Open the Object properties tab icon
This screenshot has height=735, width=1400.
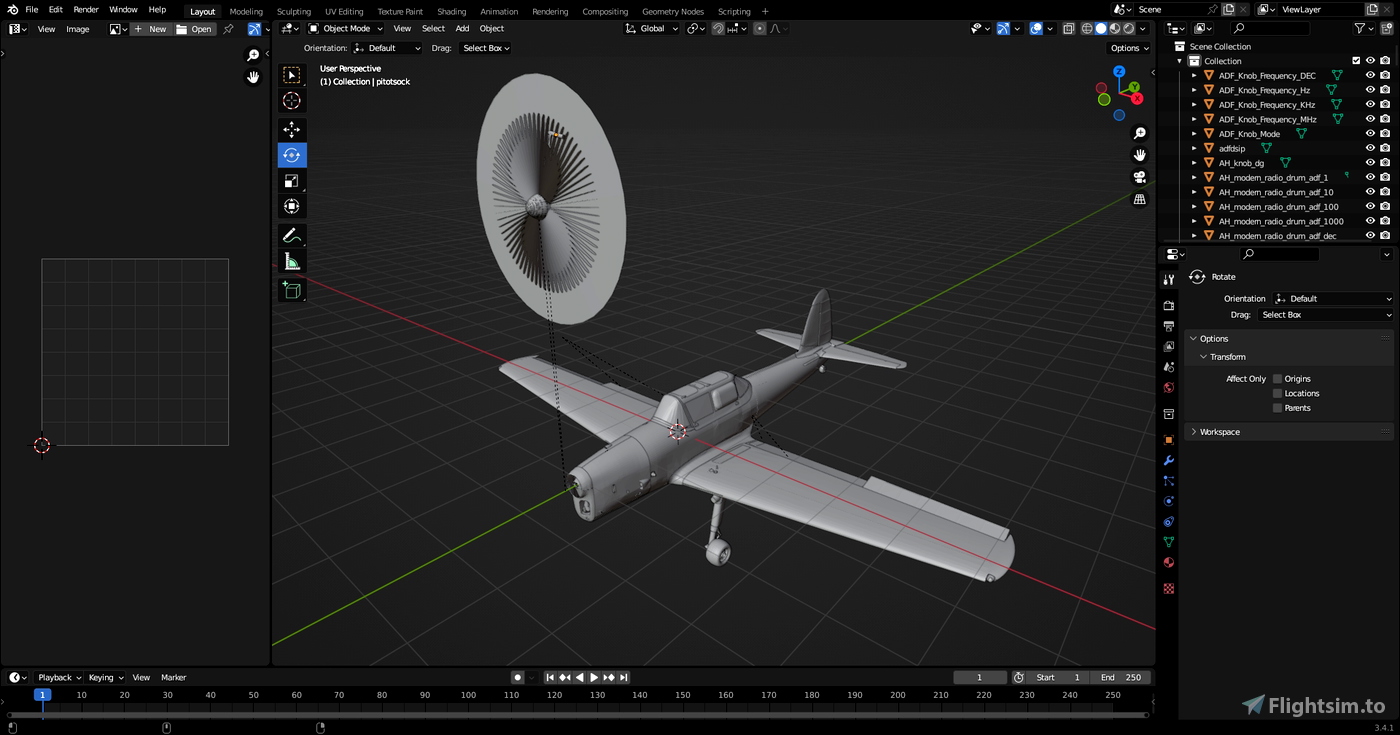point(1168,439)
